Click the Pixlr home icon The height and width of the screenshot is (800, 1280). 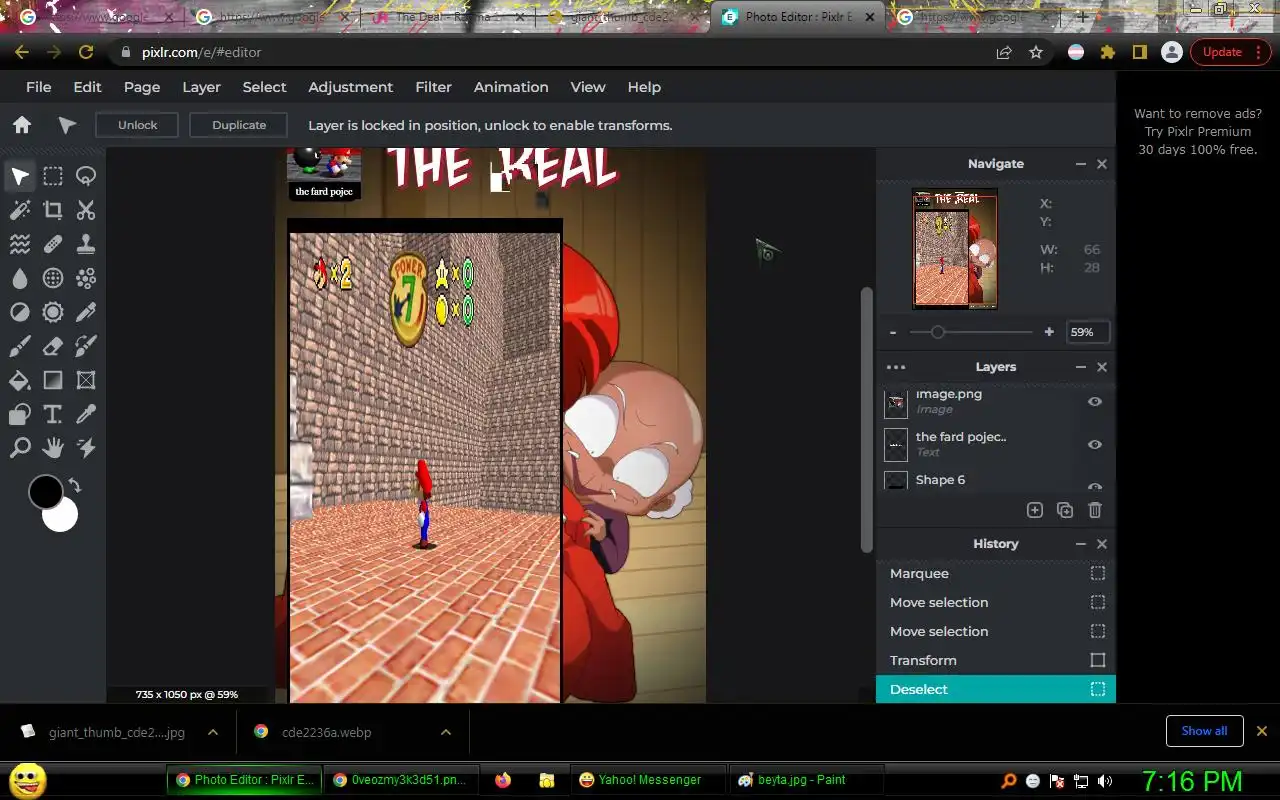coord(22,125)
